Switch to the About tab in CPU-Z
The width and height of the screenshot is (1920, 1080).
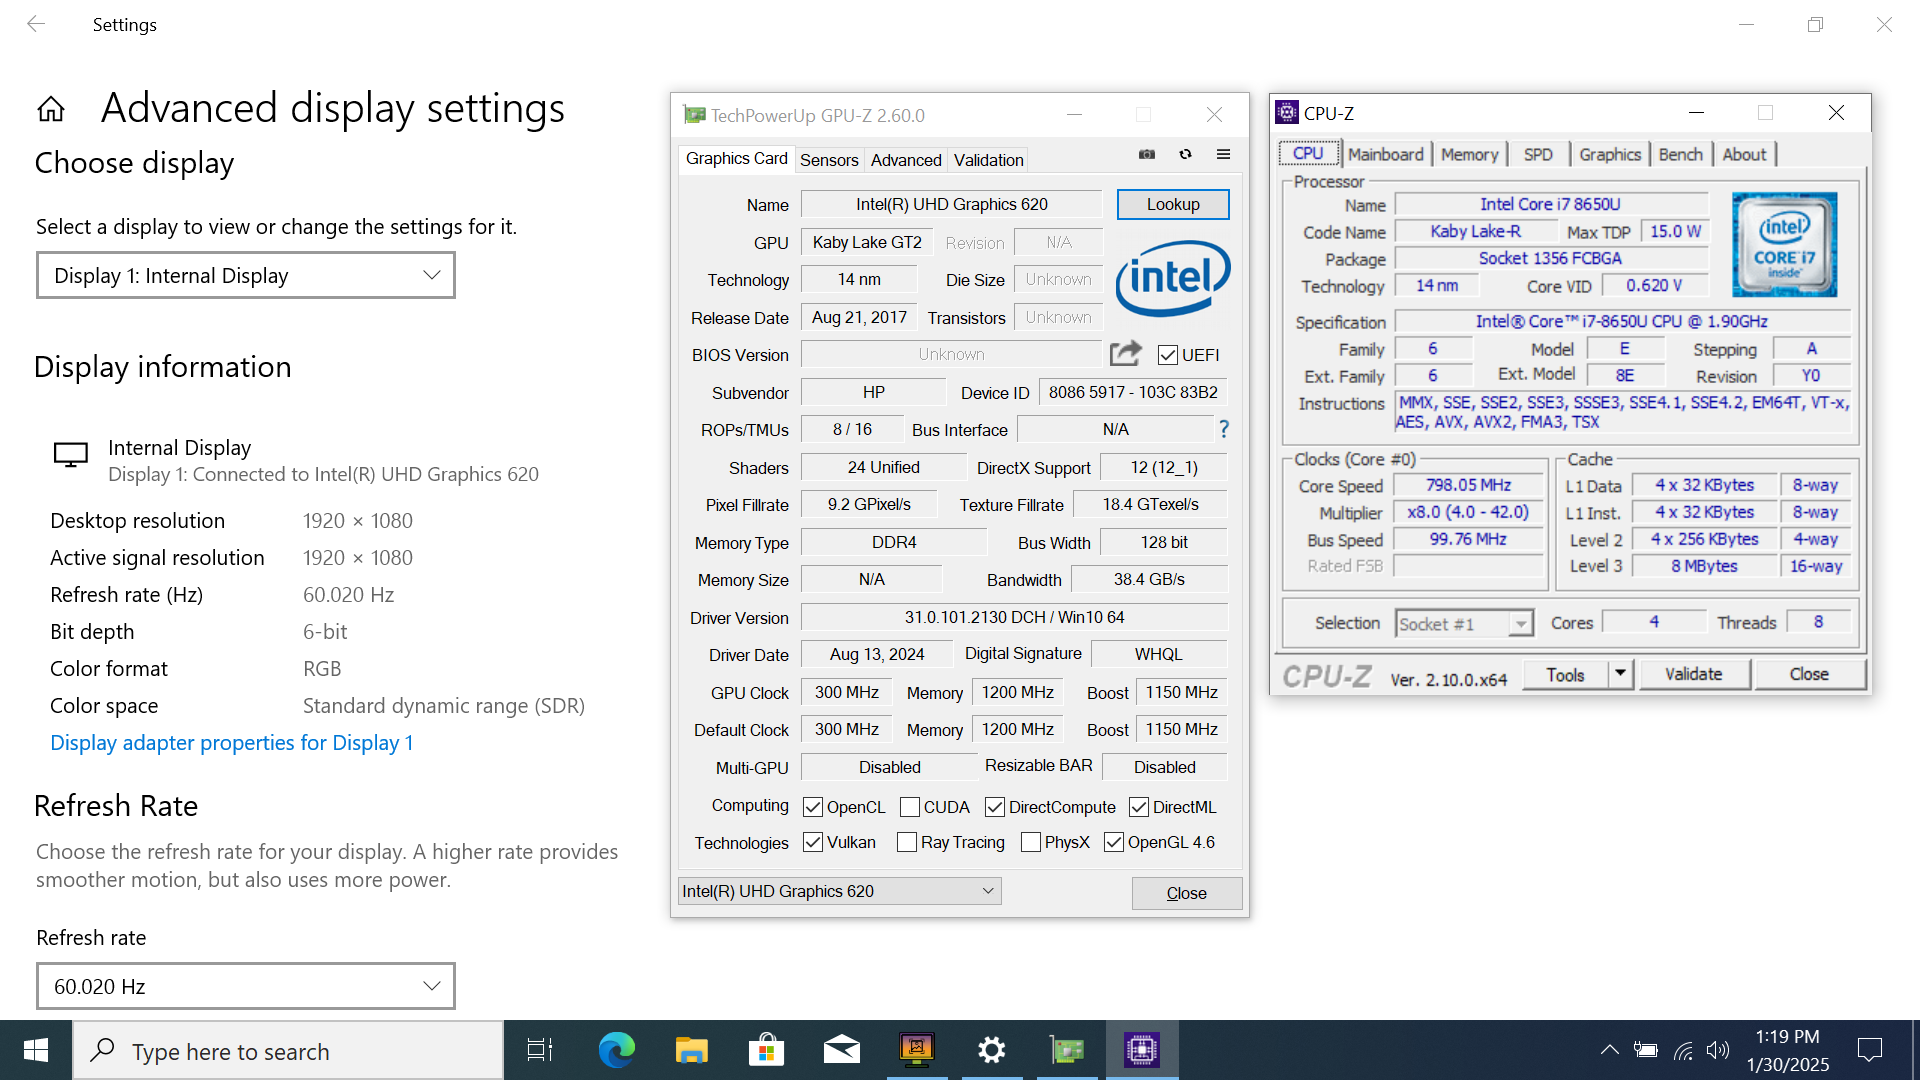click(1744, 154)
